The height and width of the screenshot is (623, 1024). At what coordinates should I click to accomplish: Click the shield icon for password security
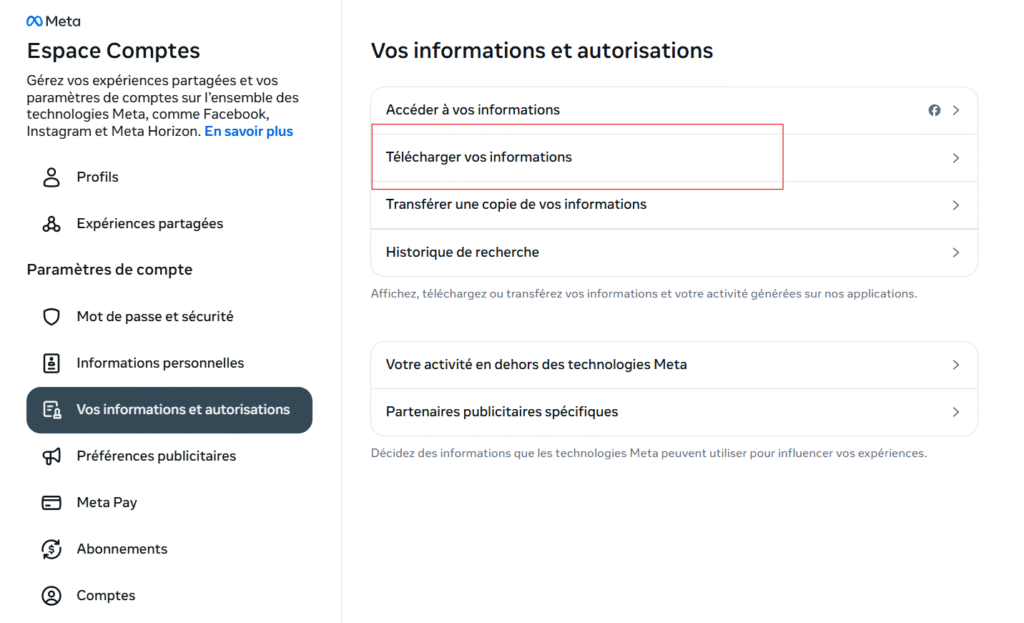[51, 317]
